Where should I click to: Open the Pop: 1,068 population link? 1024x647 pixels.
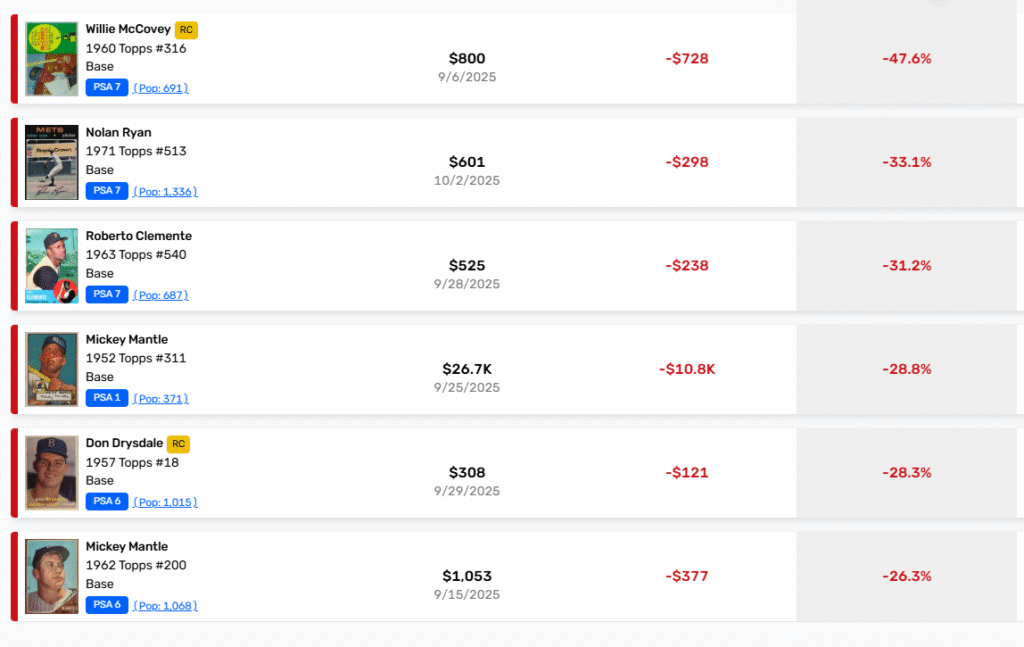click(165, 606)
